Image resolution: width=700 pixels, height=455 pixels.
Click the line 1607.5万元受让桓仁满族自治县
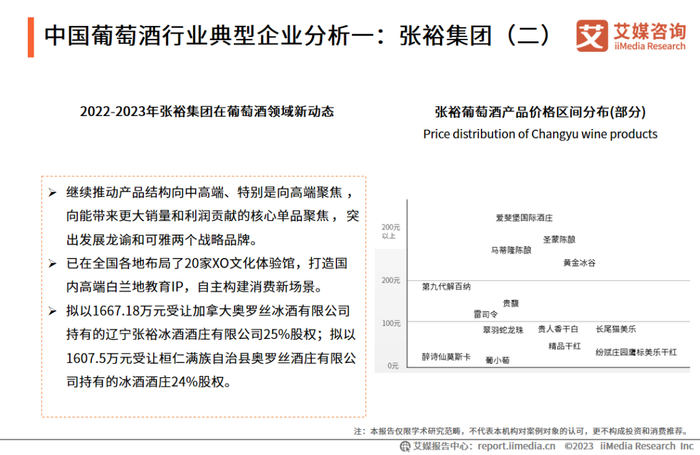tap(211, 358)
